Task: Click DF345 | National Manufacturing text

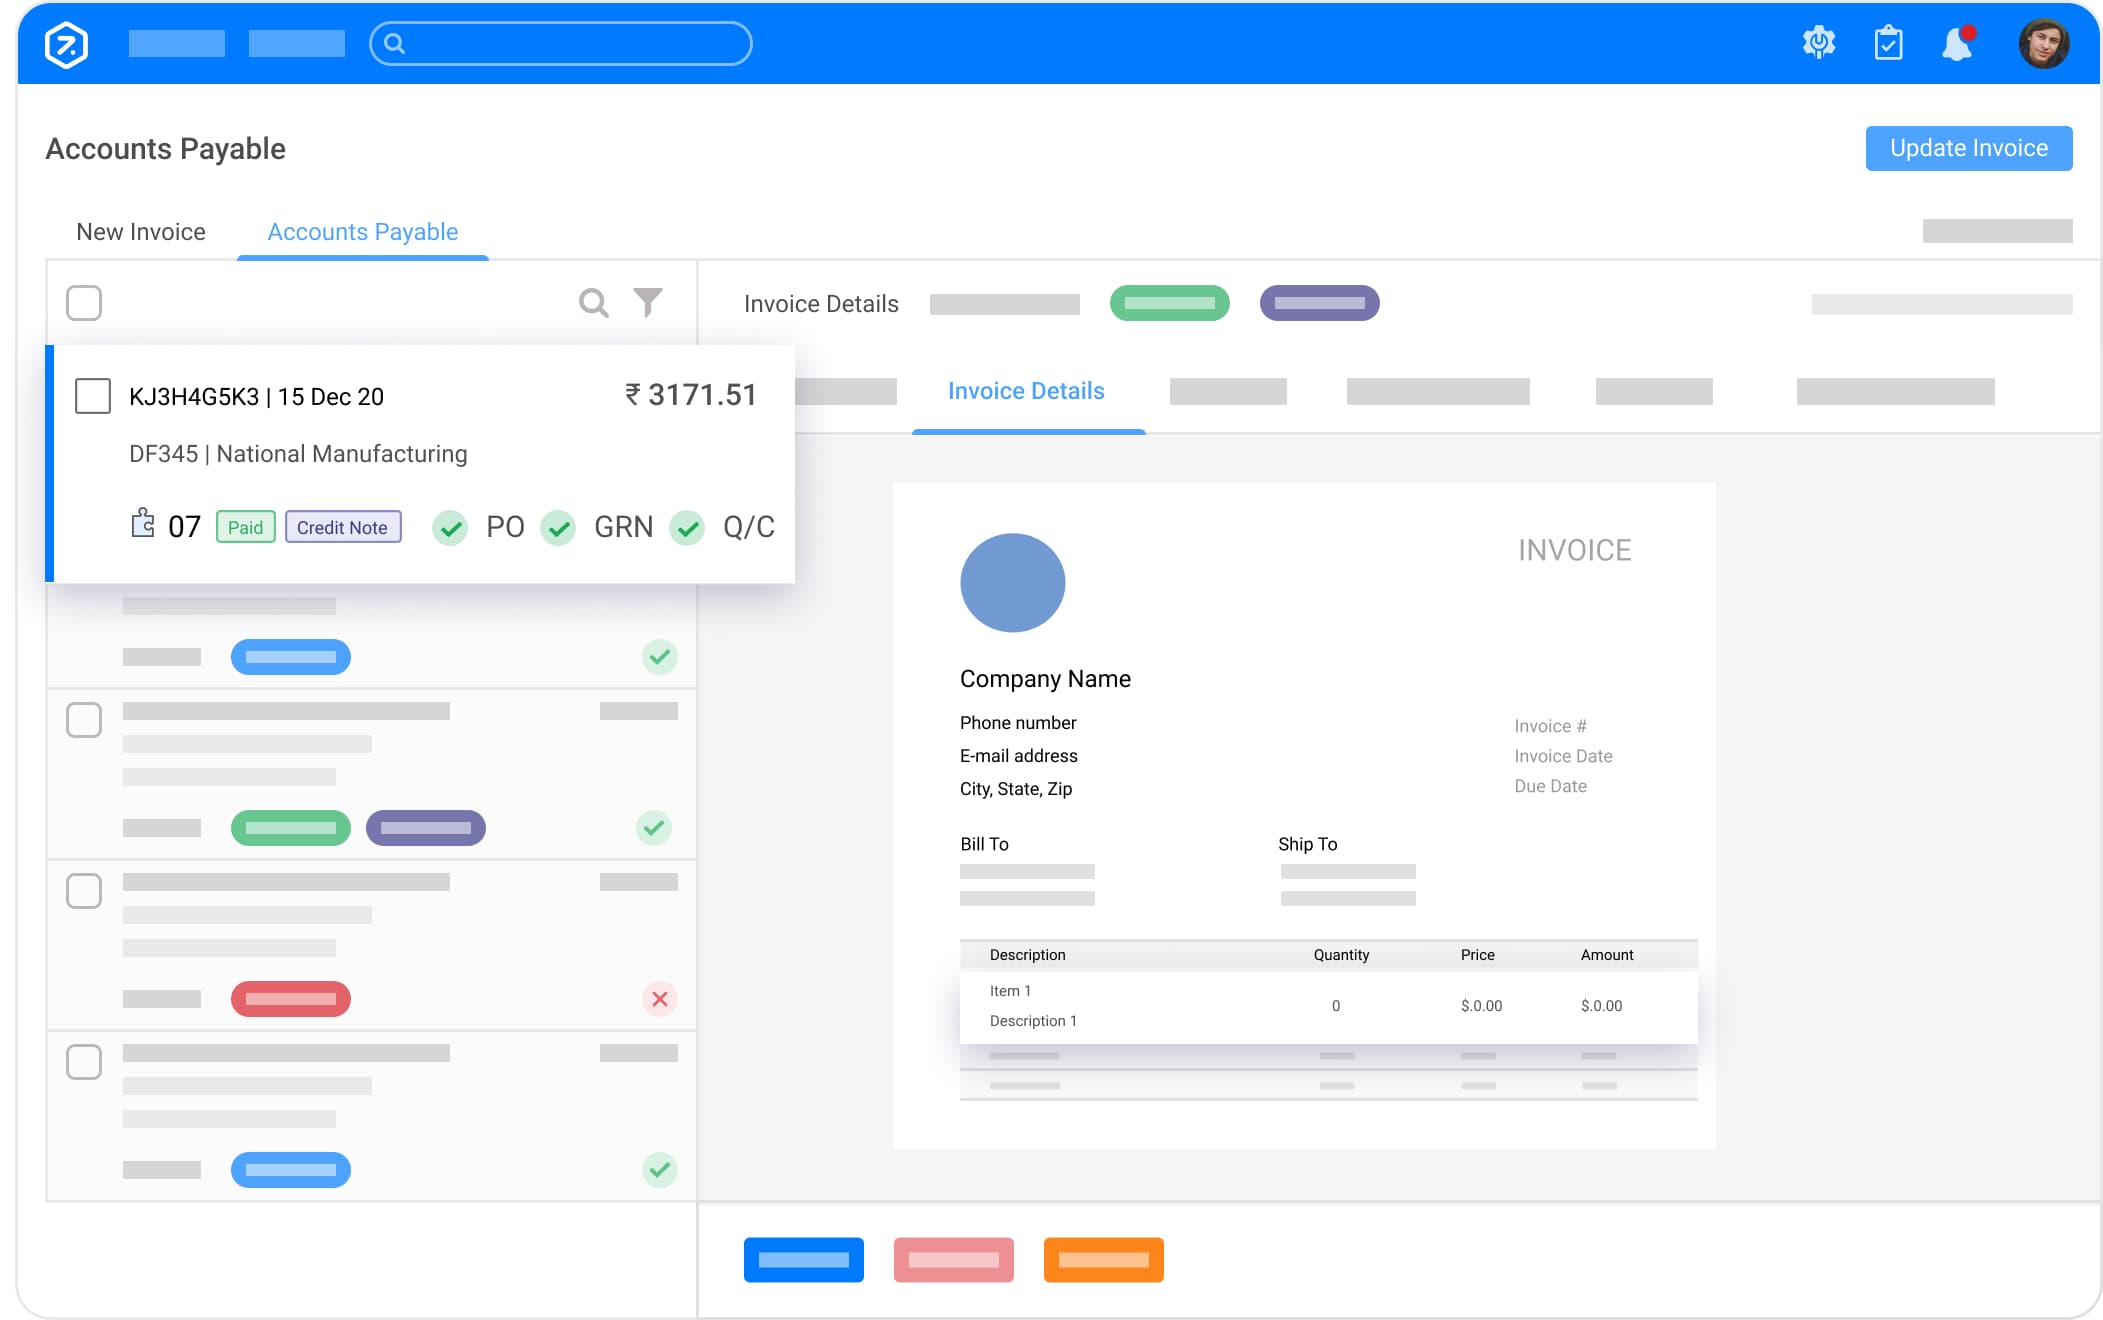Action: pyautogui.click(x=298, y=454)
